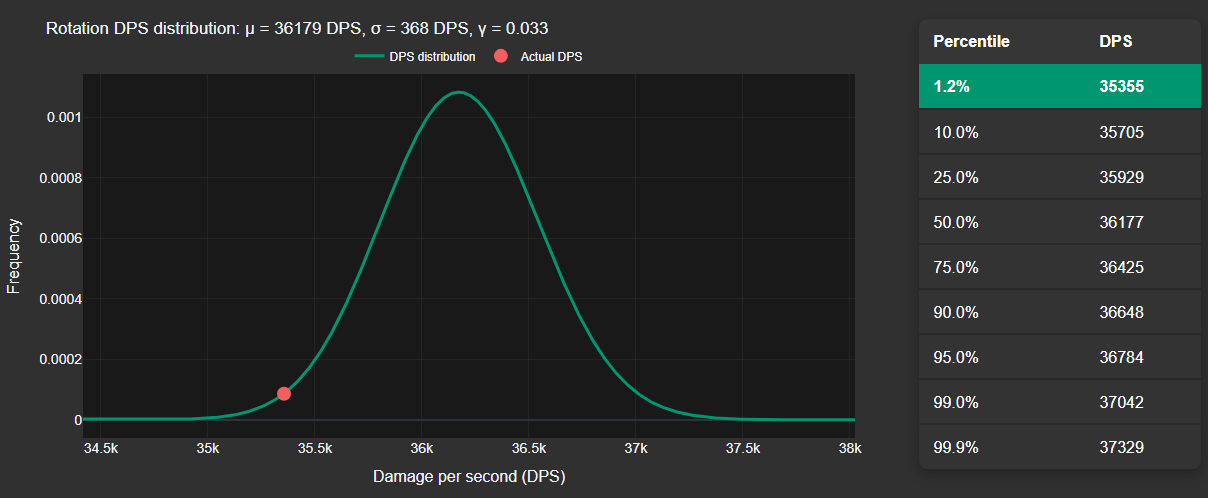Toggle the DPS distribution legend entry

[414, 57]
